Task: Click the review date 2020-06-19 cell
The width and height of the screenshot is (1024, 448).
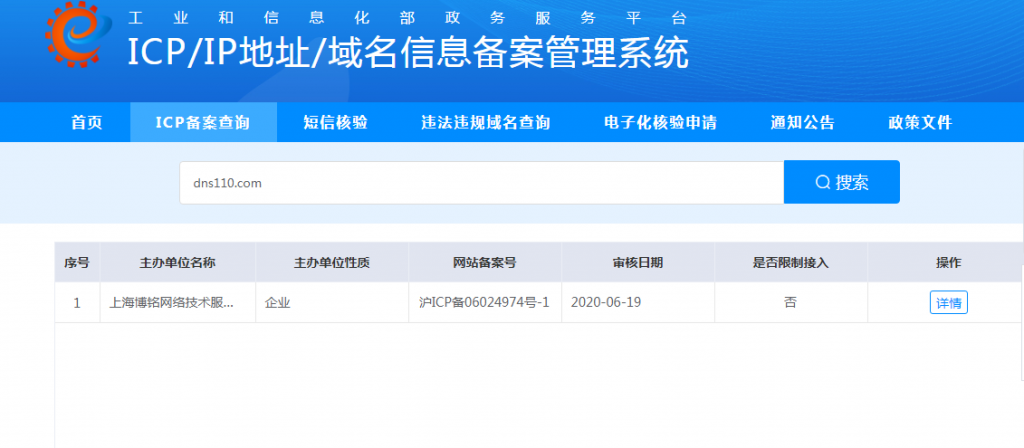Action: point(607,303)
